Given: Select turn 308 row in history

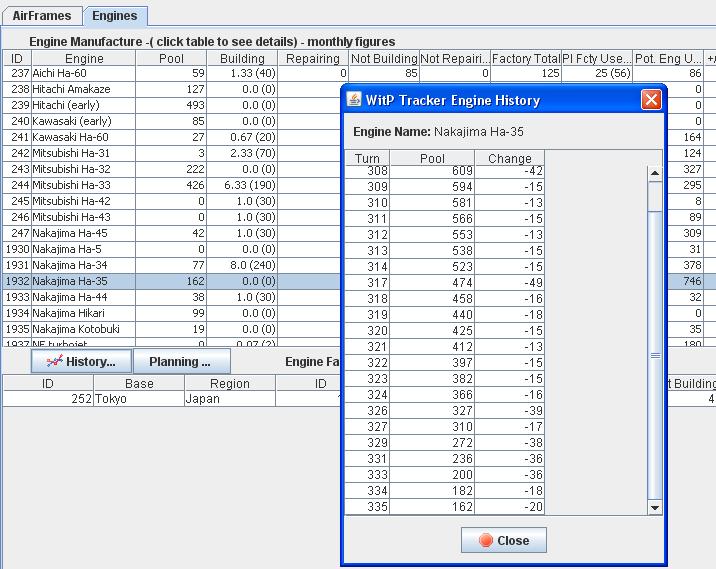Looking at the screenshot, I should point(444,171).
